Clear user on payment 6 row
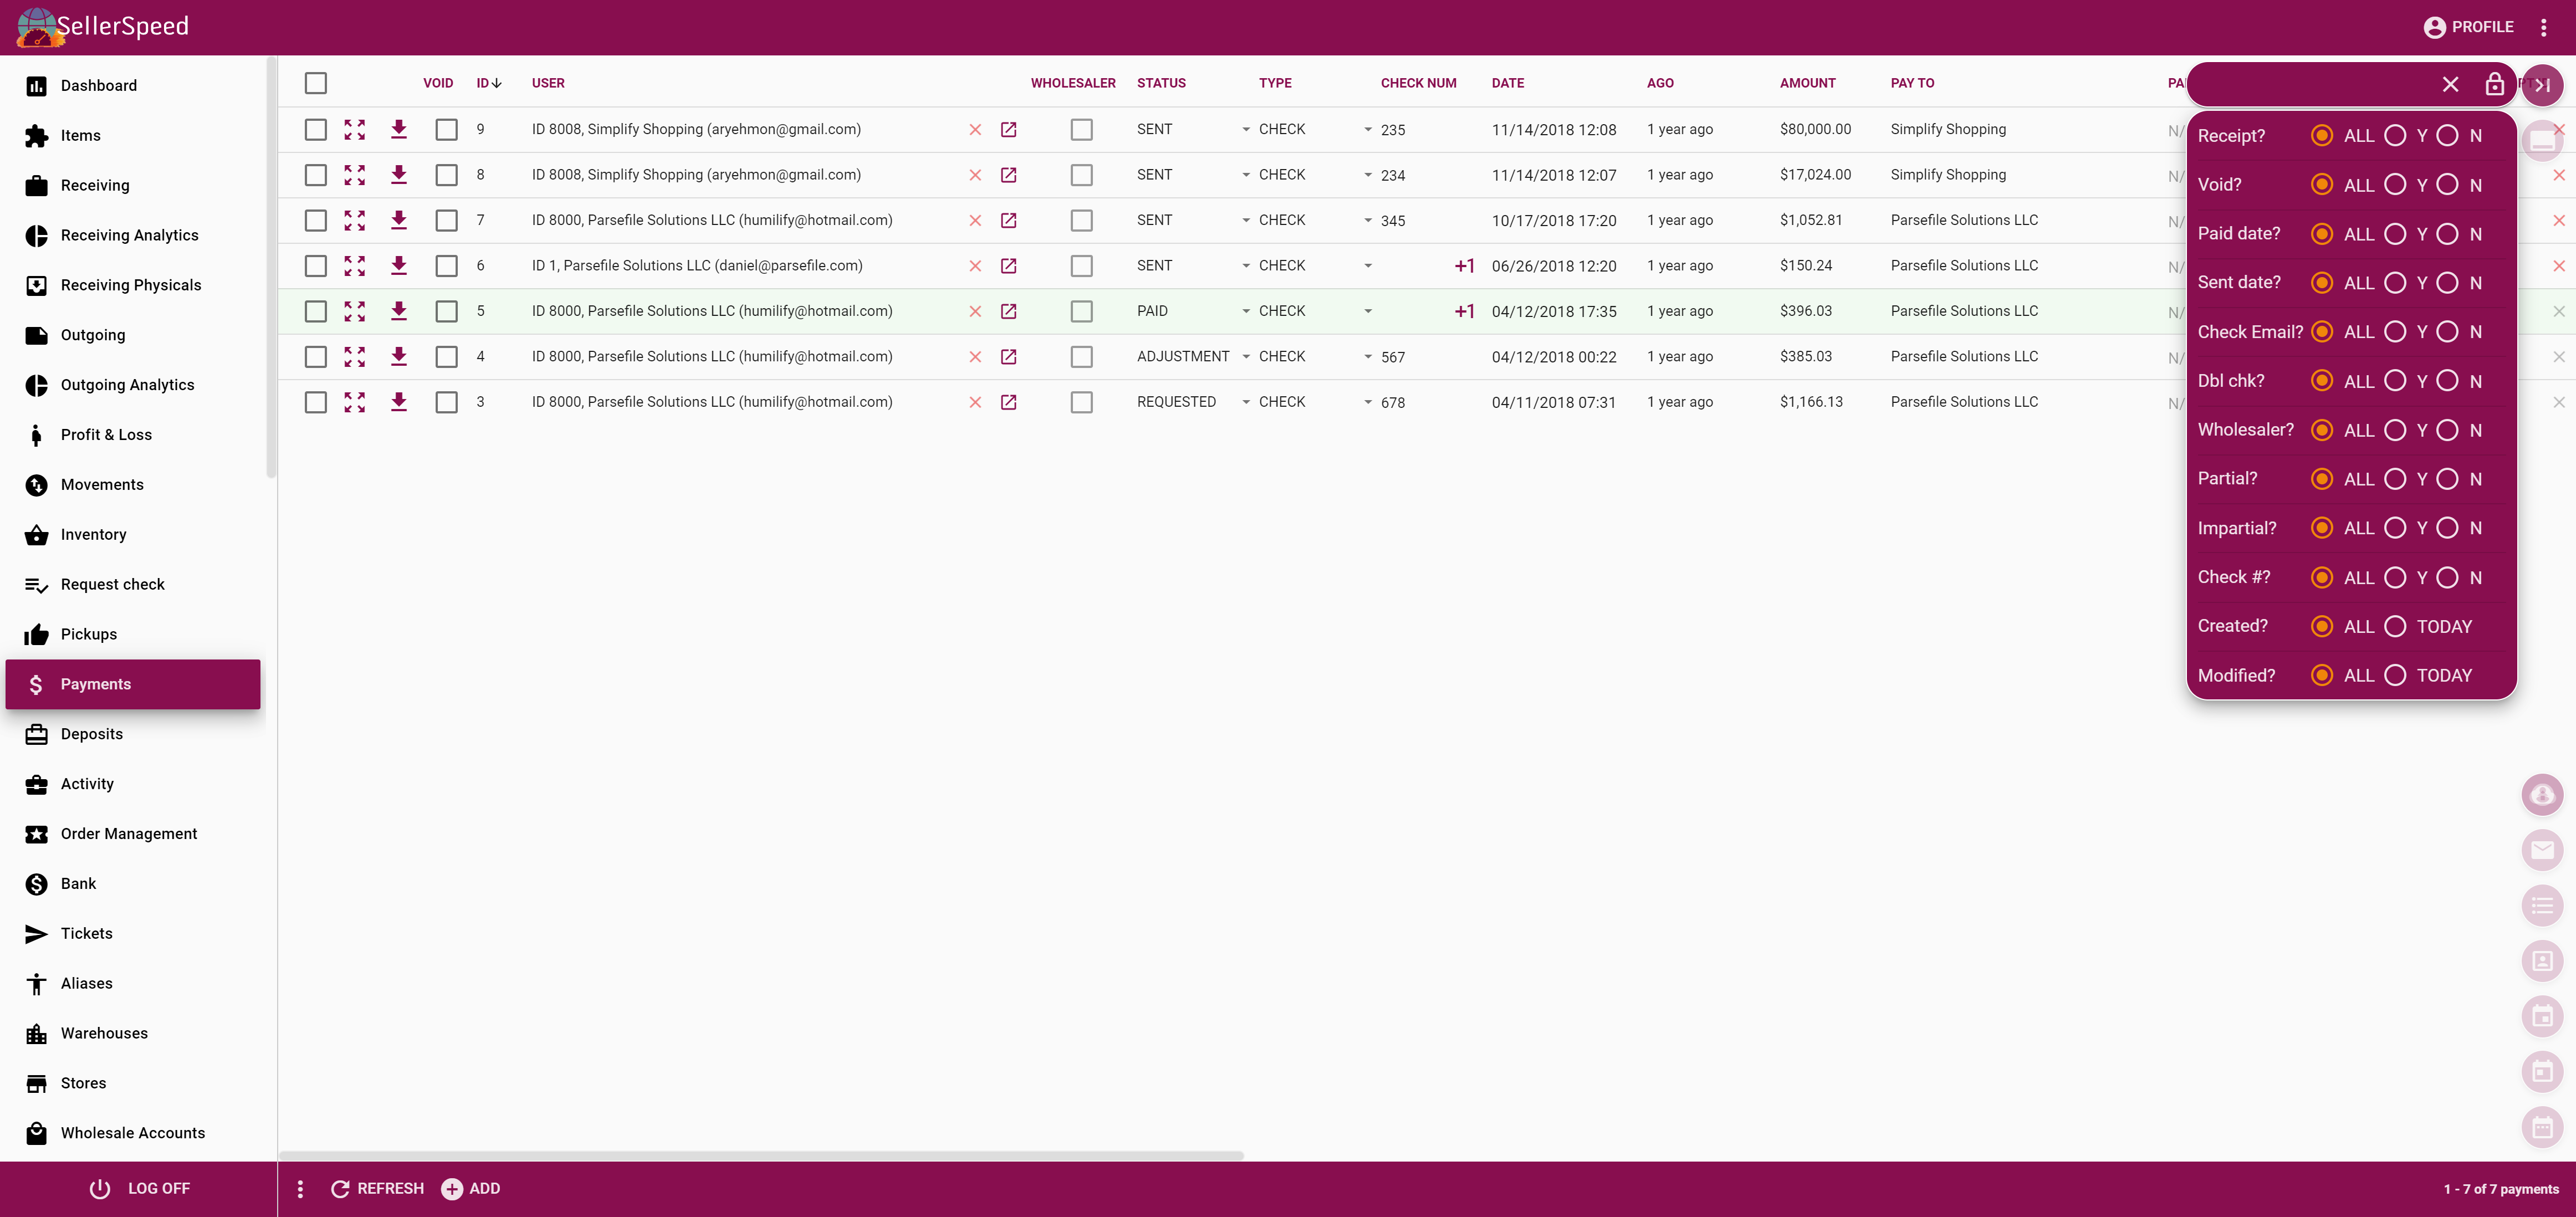 pyautogui.click(x=975, y=266)
